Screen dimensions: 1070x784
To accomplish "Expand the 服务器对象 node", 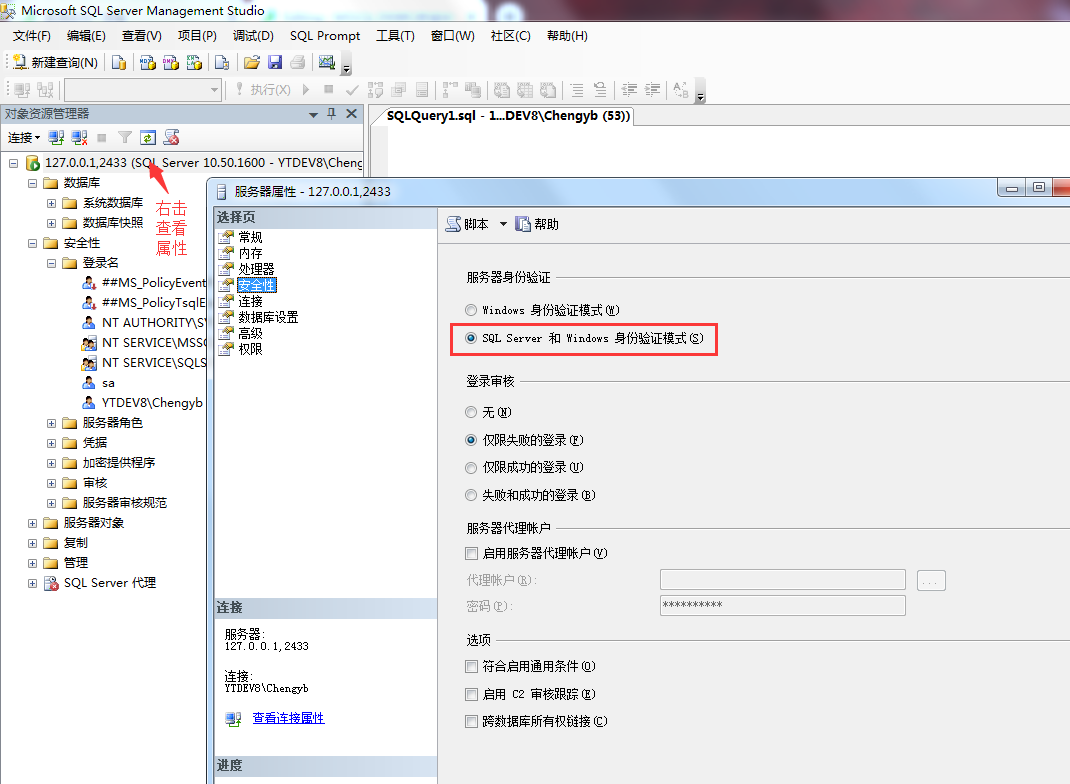I will click(x=32, y=523).
